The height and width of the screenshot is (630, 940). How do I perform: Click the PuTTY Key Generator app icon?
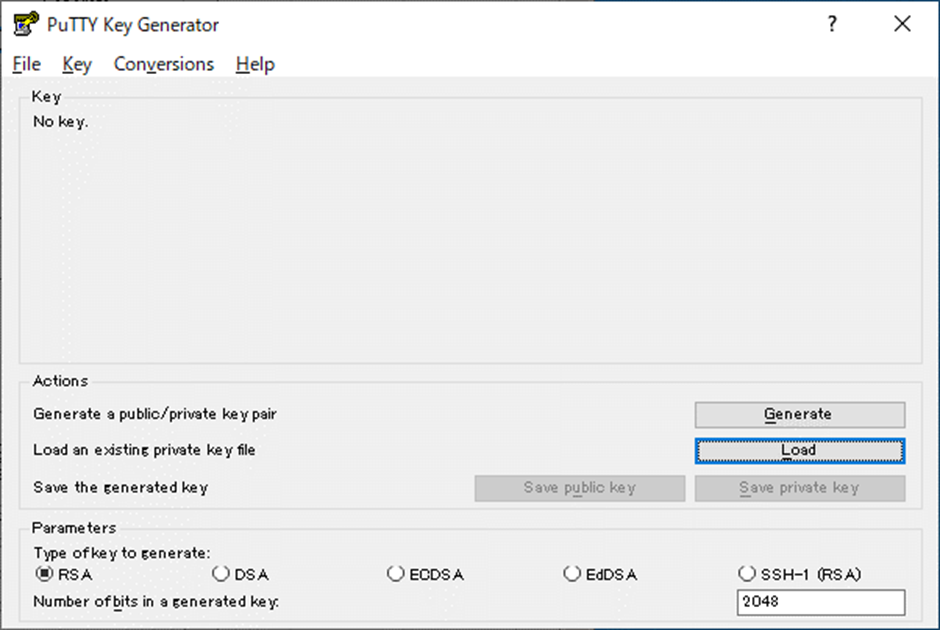tap(26, 24)
